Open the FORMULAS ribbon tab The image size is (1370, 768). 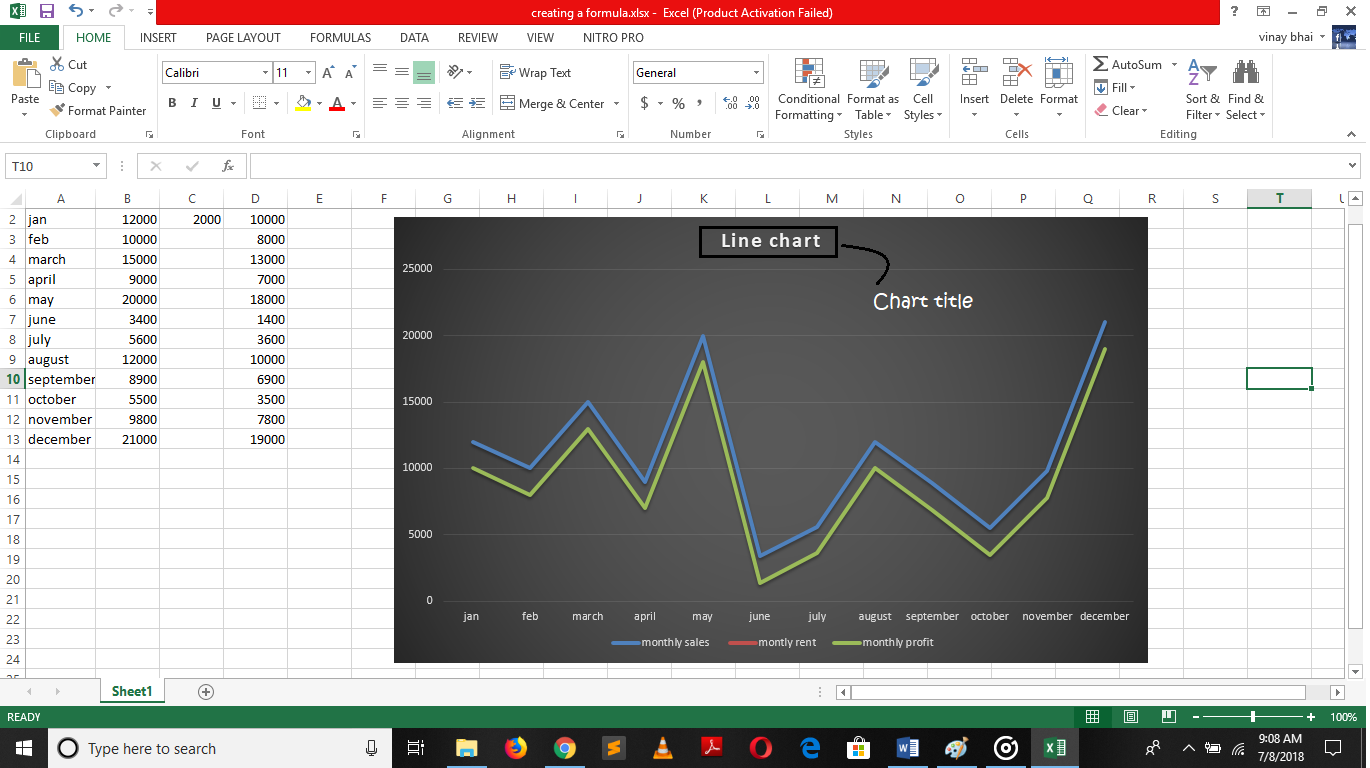pos(340,38)
